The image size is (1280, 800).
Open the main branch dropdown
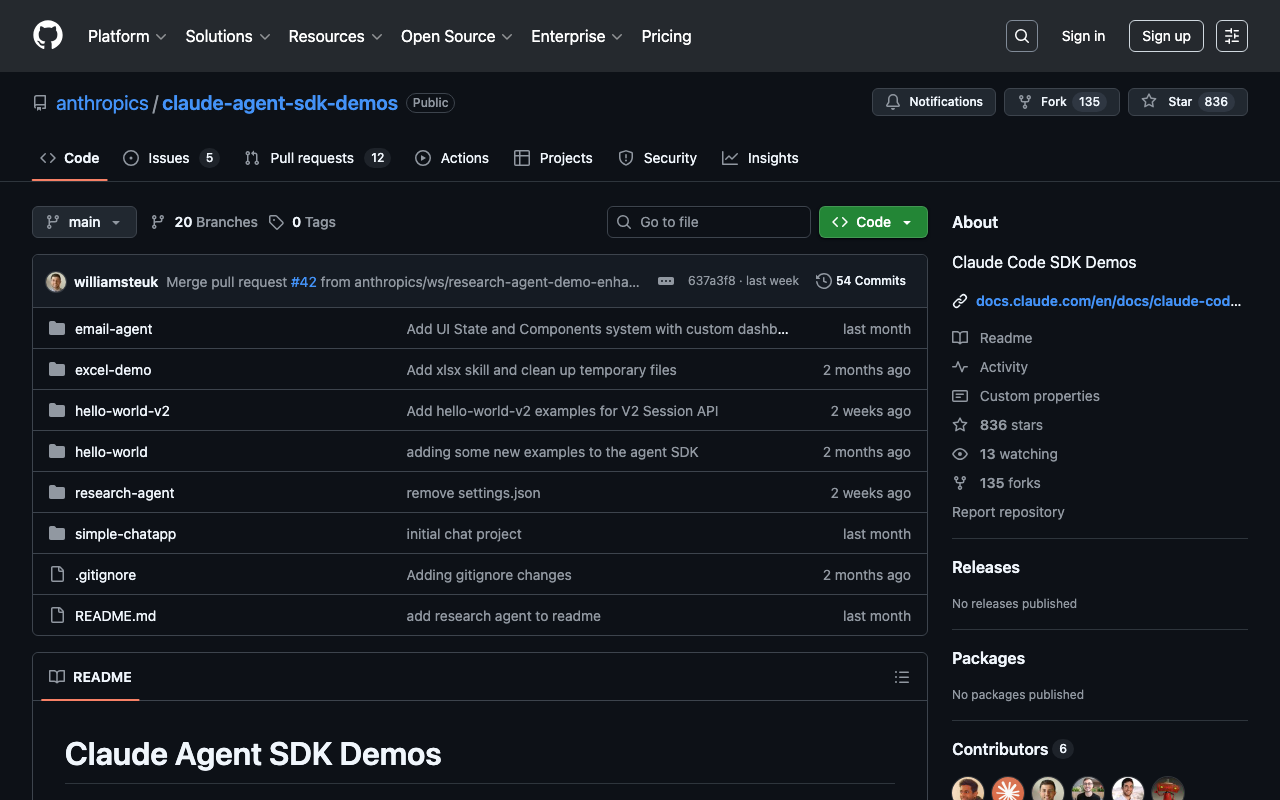[84, 222]
